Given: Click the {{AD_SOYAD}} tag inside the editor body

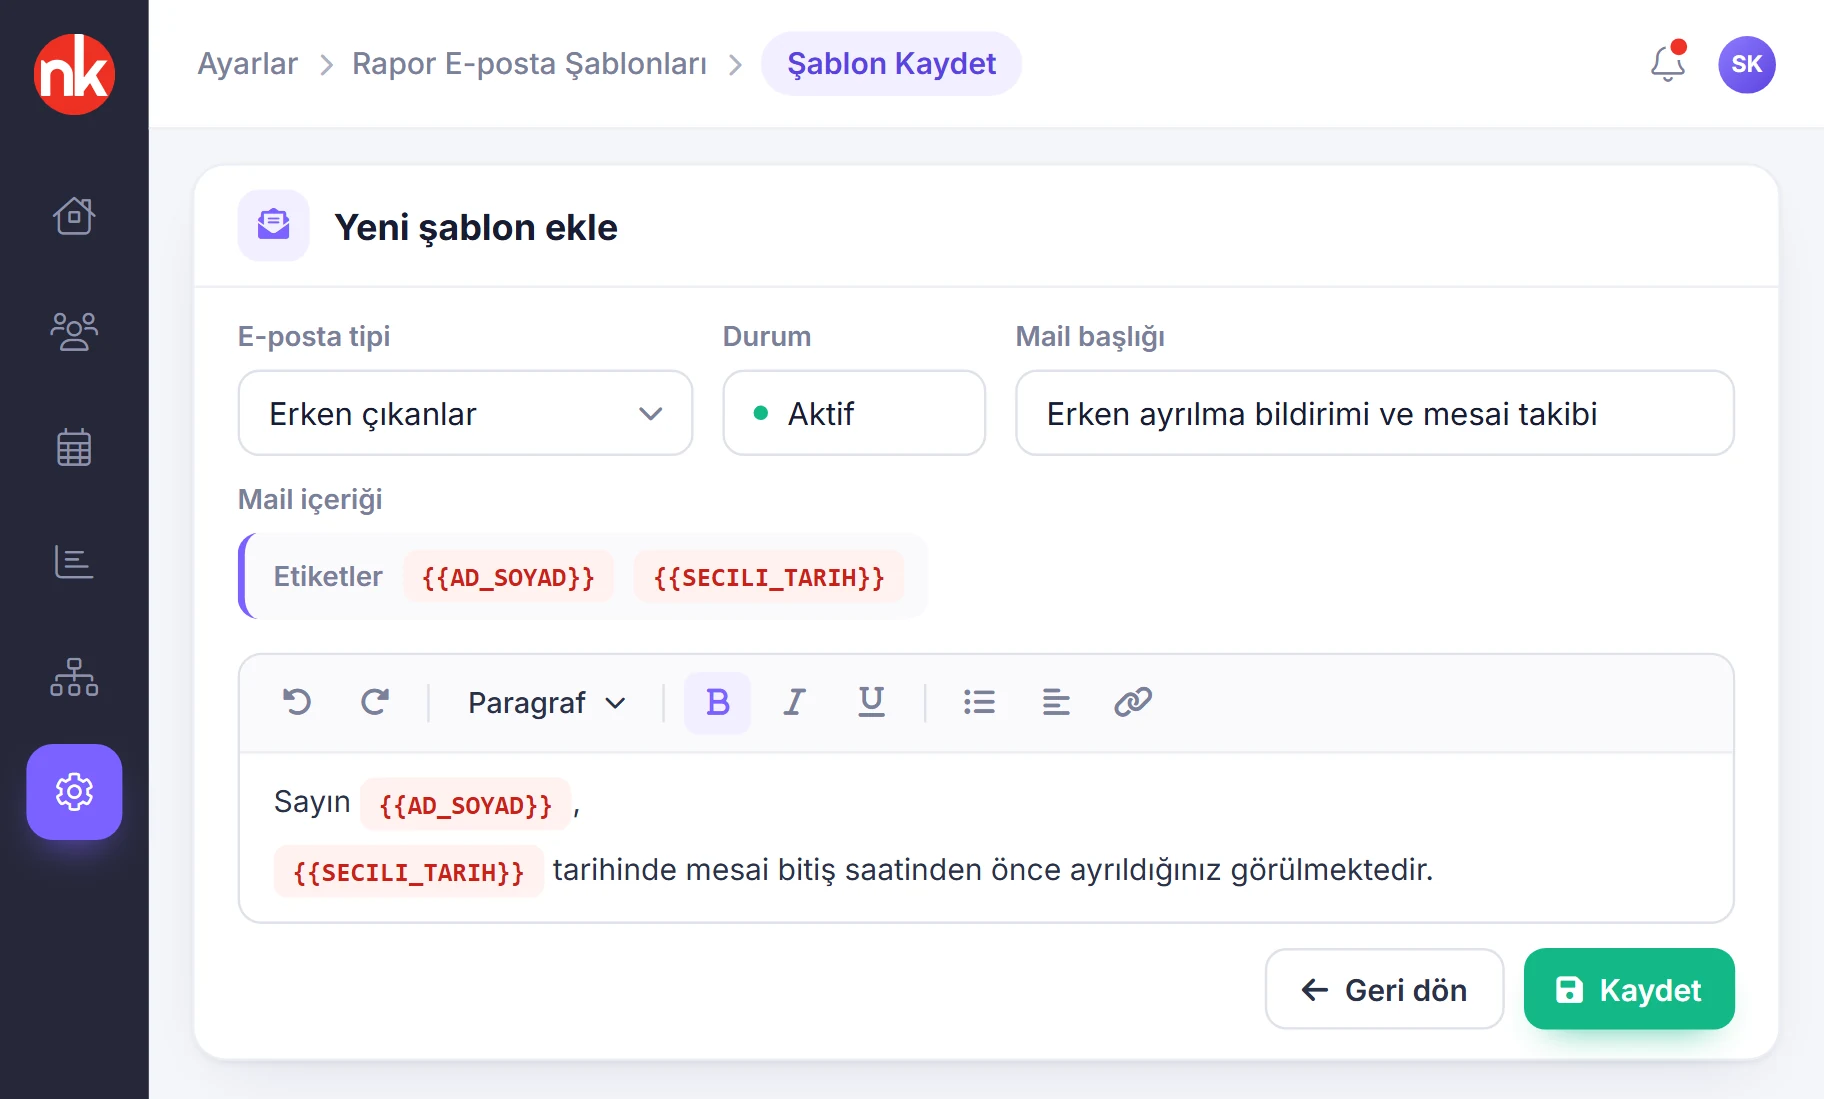Looking at the screenshot, I should pyautogui.click(x=466, y=805).
